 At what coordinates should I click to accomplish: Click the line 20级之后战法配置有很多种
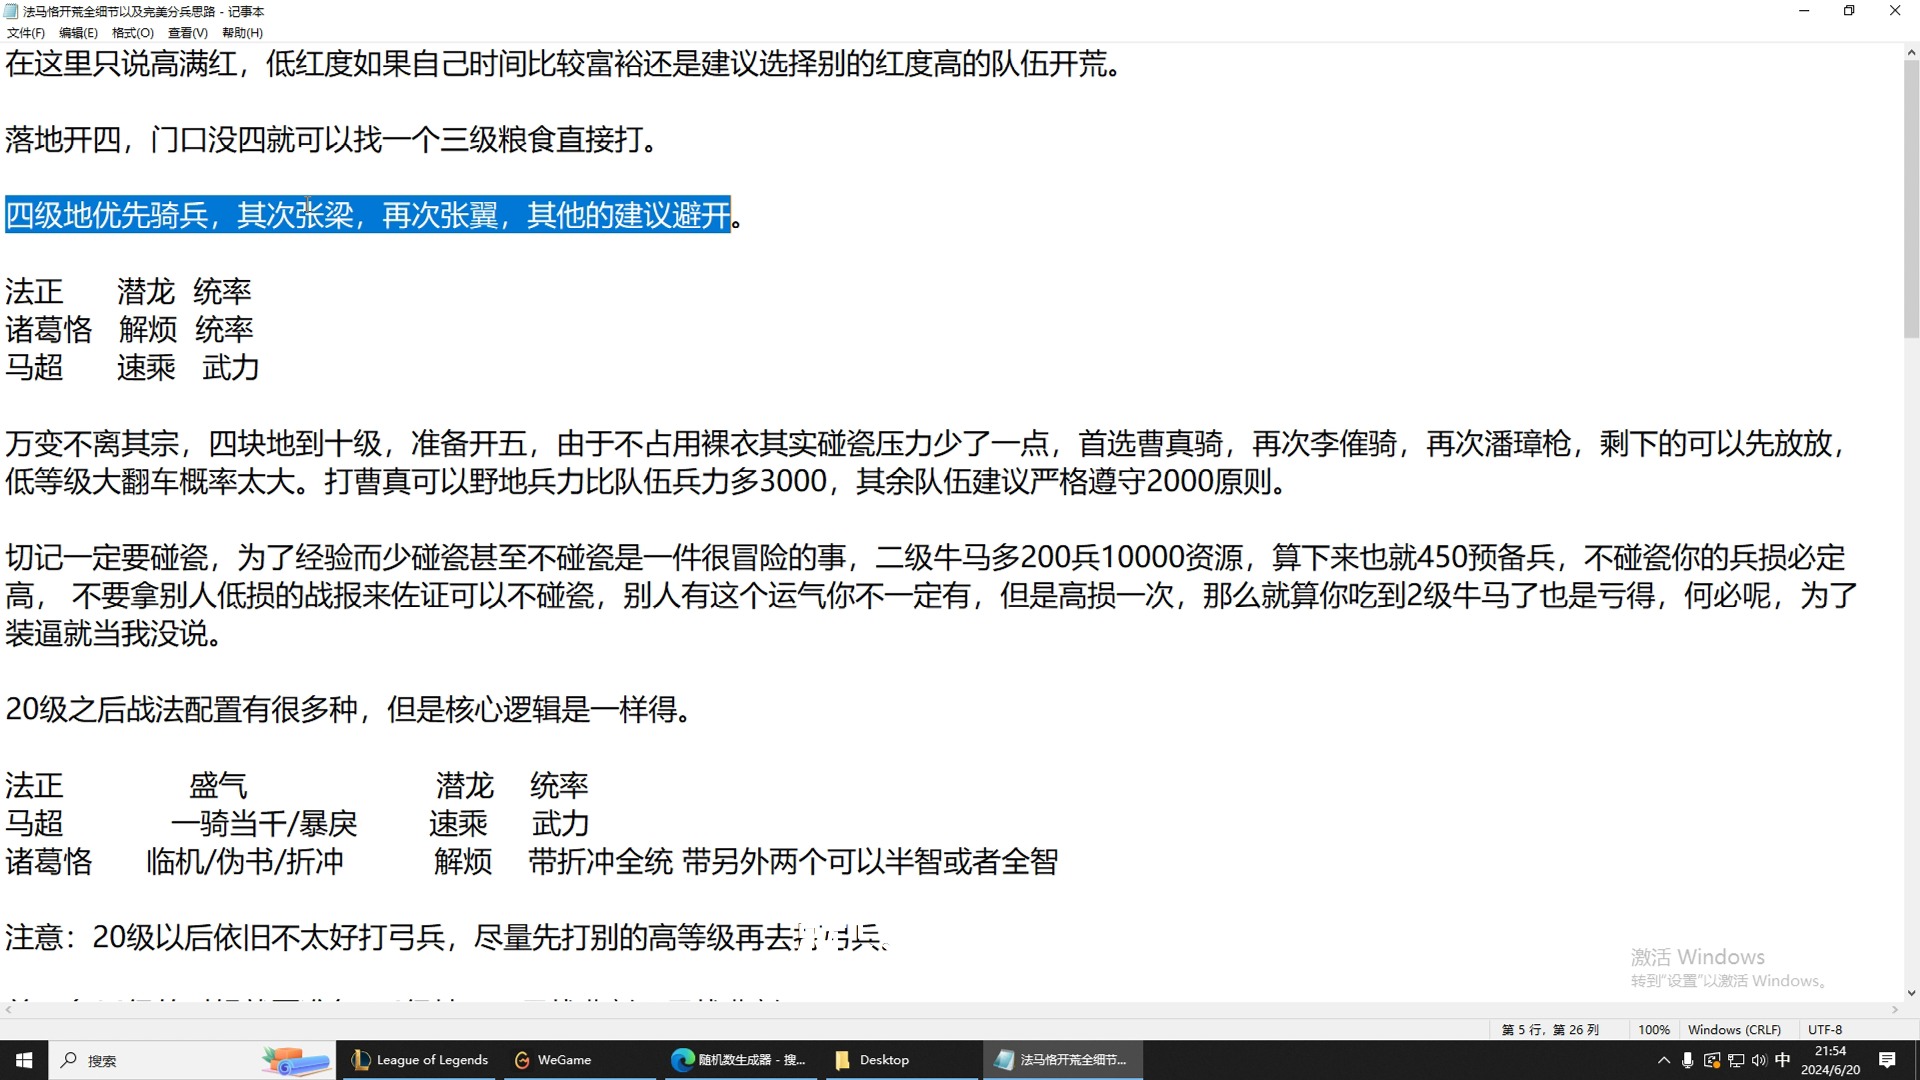pyautogui.click(x=348, y=710)
